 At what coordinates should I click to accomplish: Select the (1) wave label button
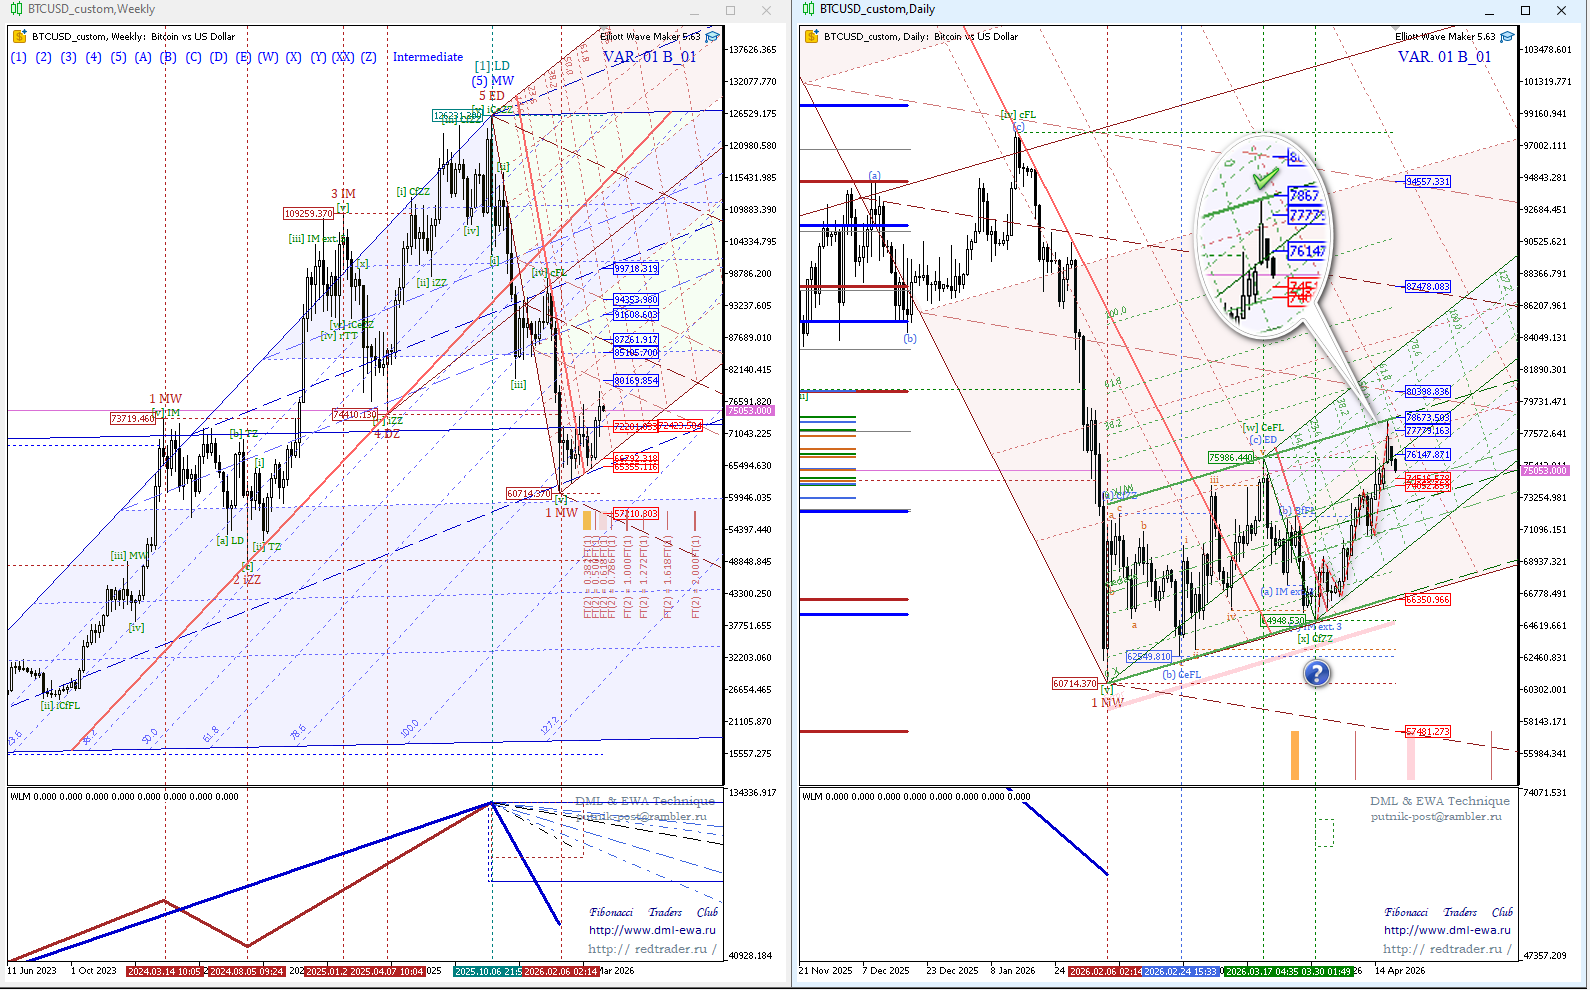(x=18, y=57)
